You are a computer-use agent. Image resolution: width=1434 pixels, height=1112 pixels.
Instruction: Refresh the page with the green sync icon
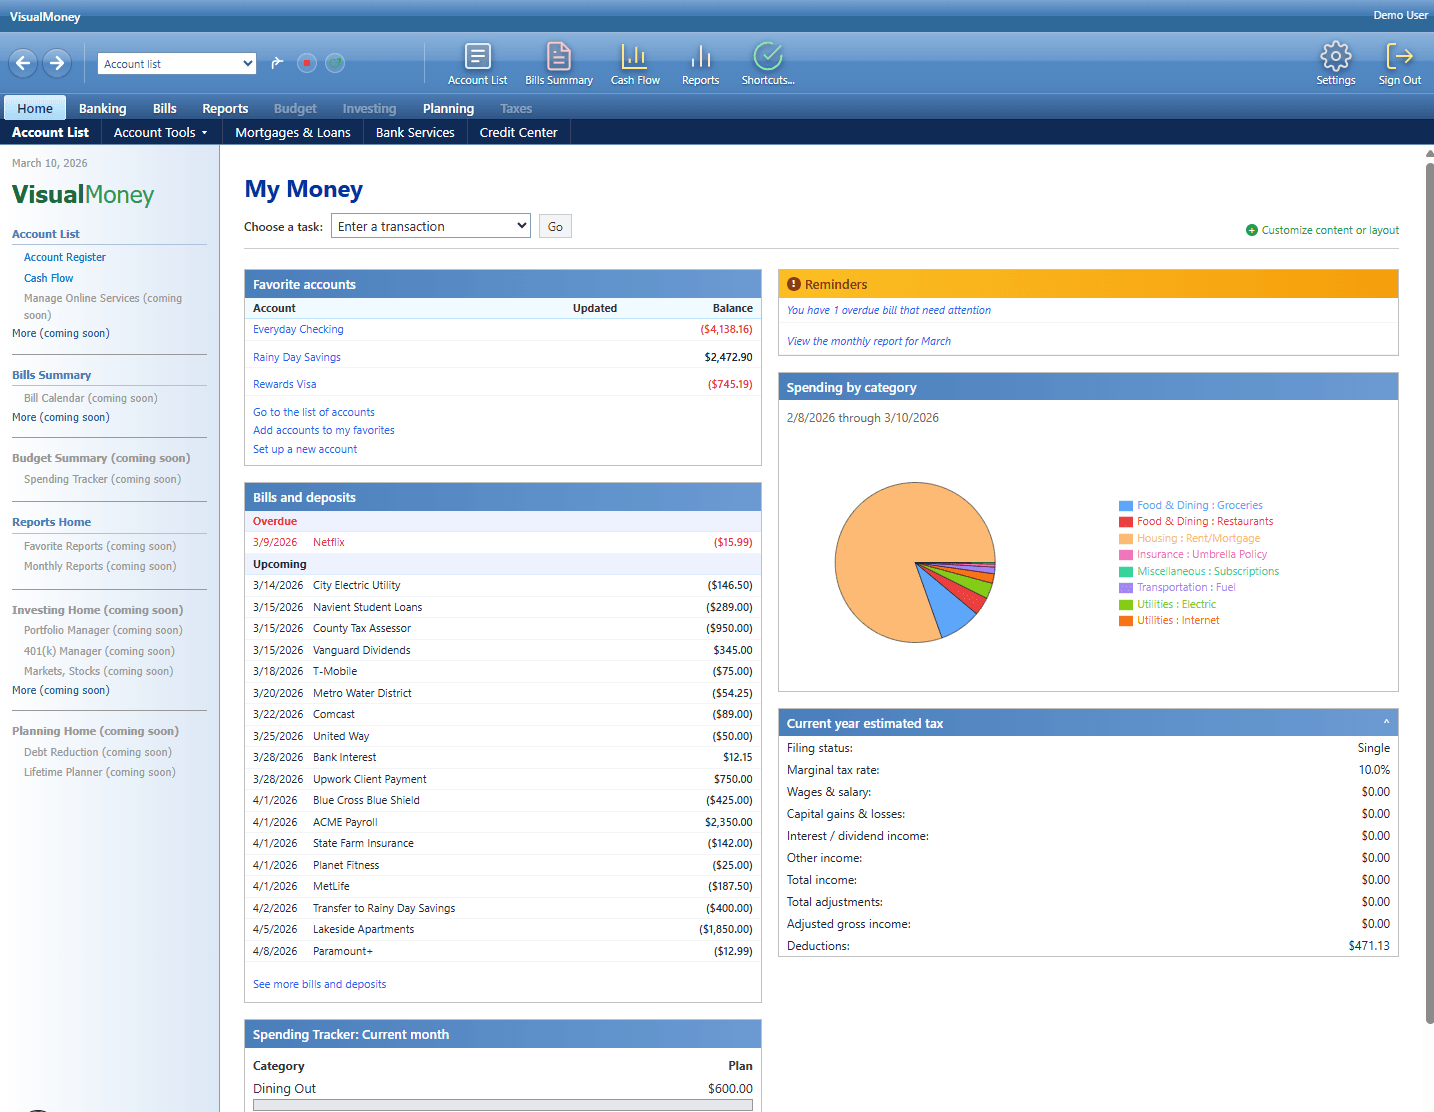click(335, 62)
